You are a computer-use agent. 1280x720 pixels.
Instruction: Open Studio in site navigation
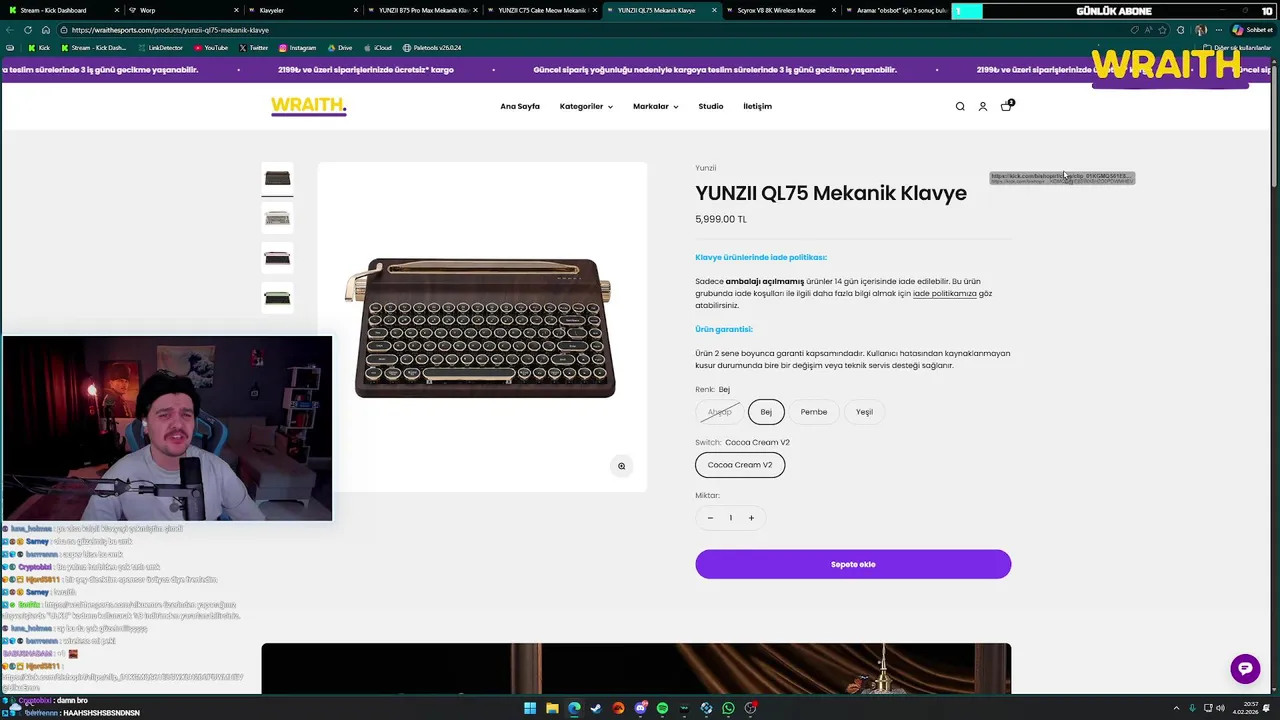[711, 107]
